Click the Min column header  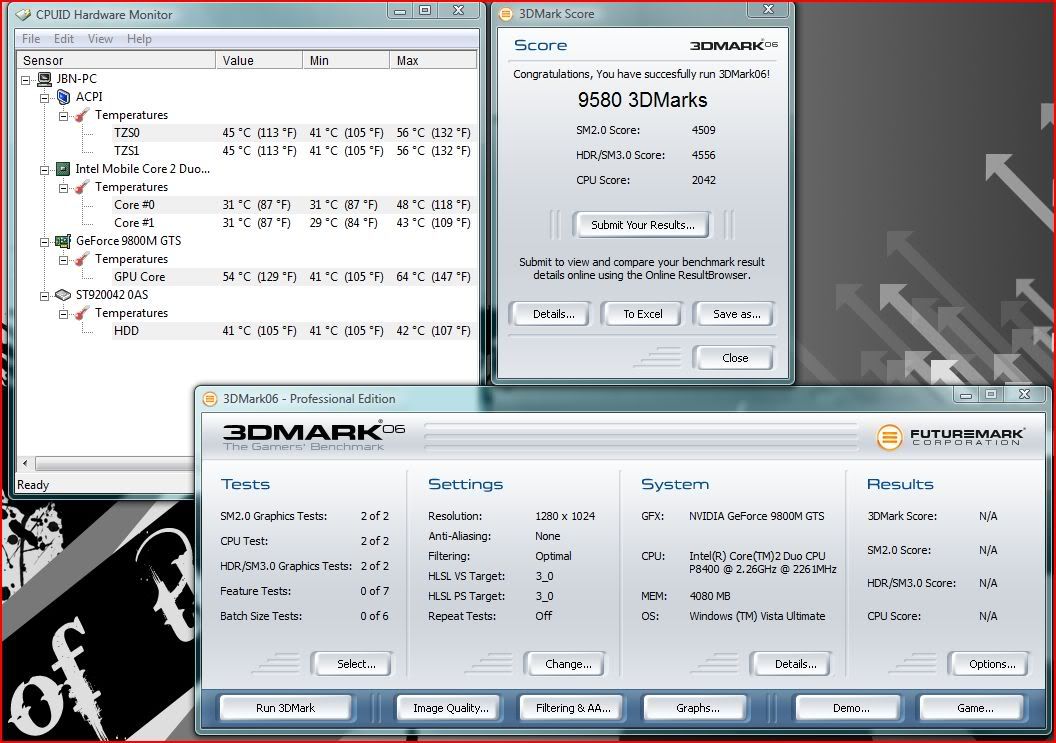[x=346, y=61]
